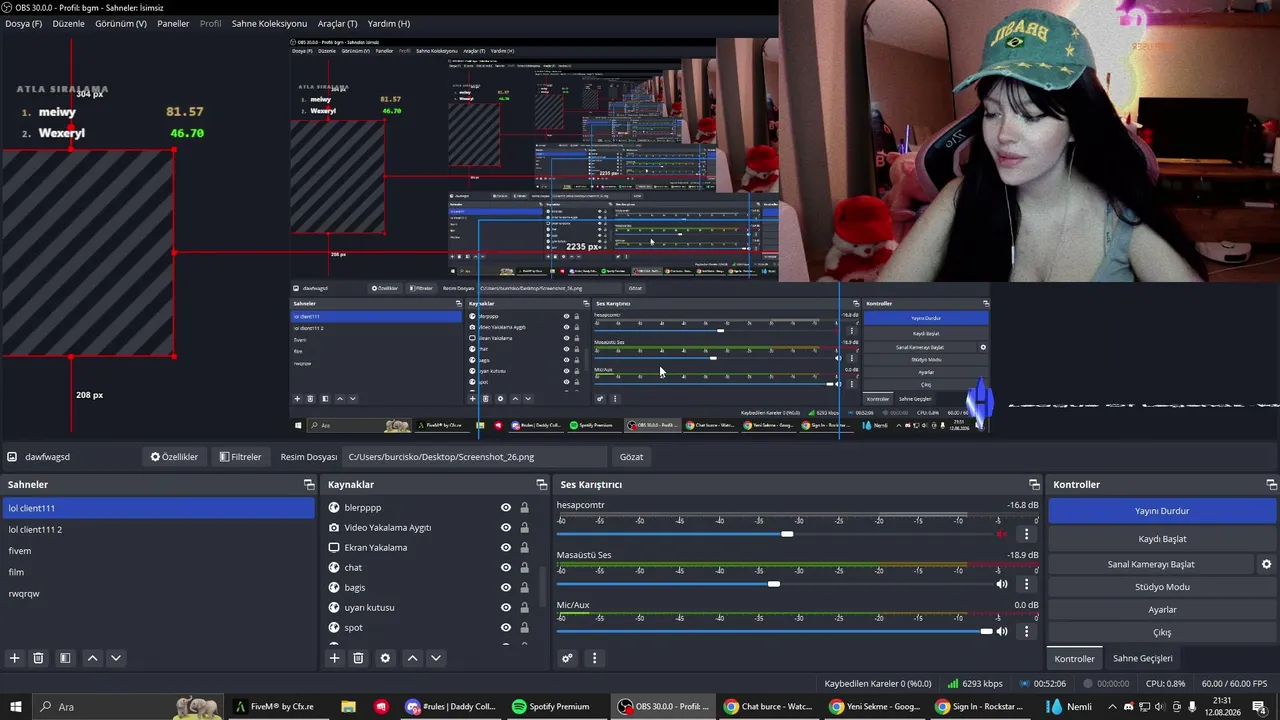
Task: Unmute the hesapcomtr audio channel
Action: tap(1002, 534)
